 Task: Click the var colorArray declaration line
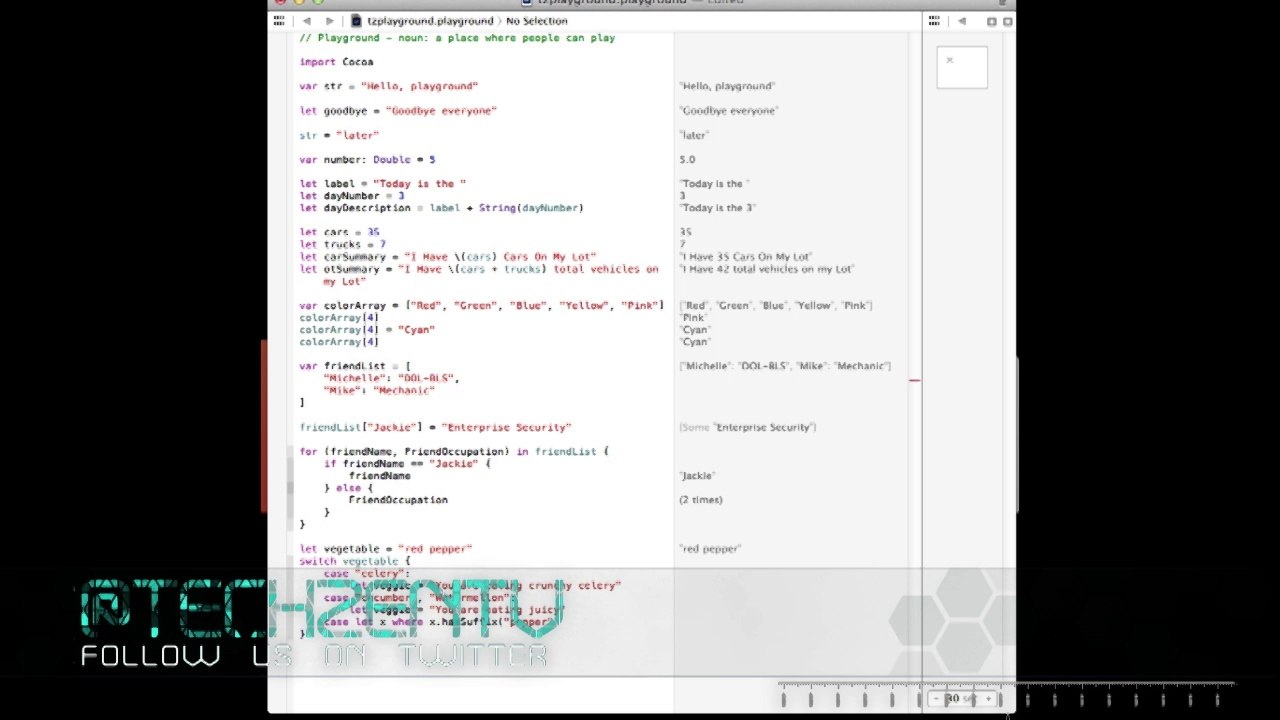click(x=481, y=305)
